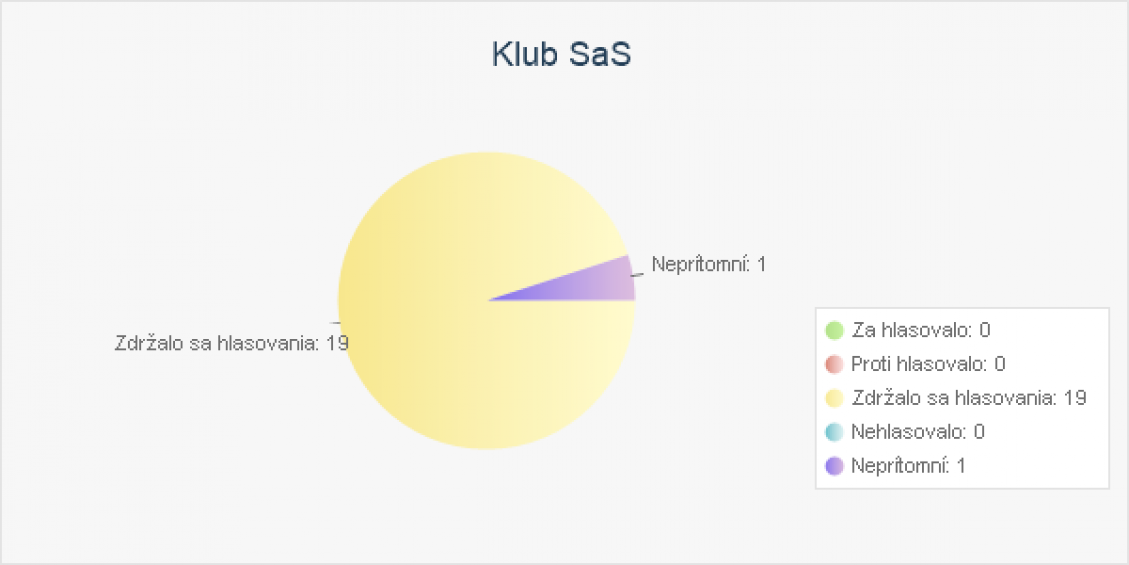Click the pointed tip of the purple slice
This screenshot has width=1129, height=565.
(x=492, y=299)
